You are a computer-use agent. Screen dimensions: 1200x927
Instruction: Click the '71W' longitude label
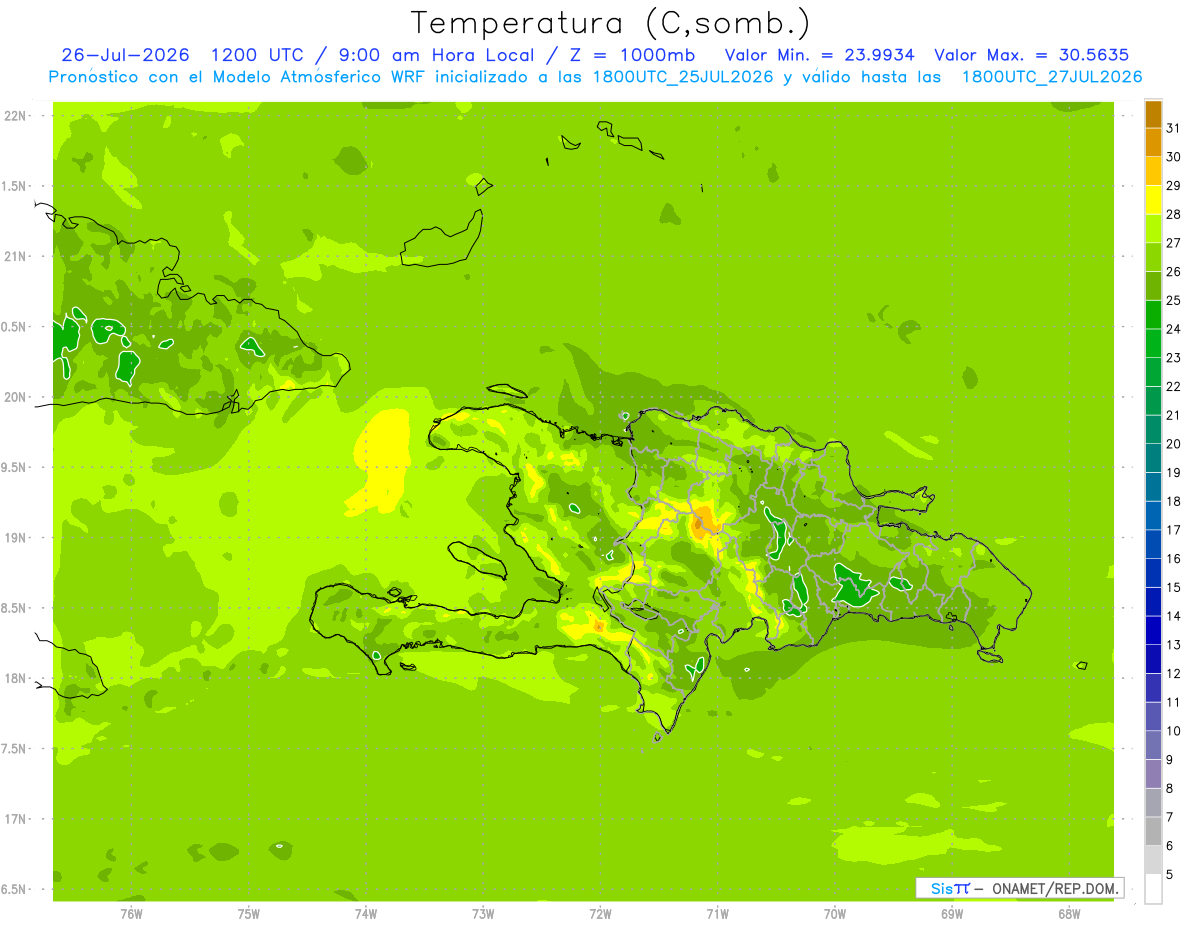[717, 913]
